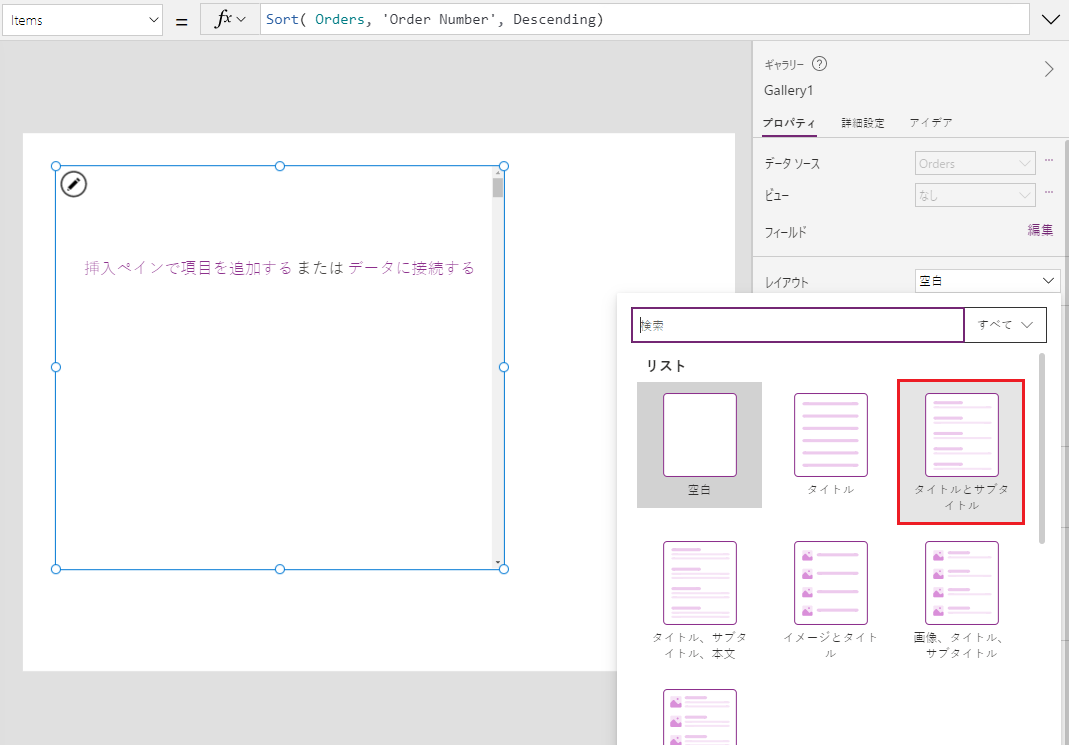Click the layout 検索 search field
Image resolution: width=1069 pixels, height=745 pixels.
pyautogui.click(x=798, y=325)
